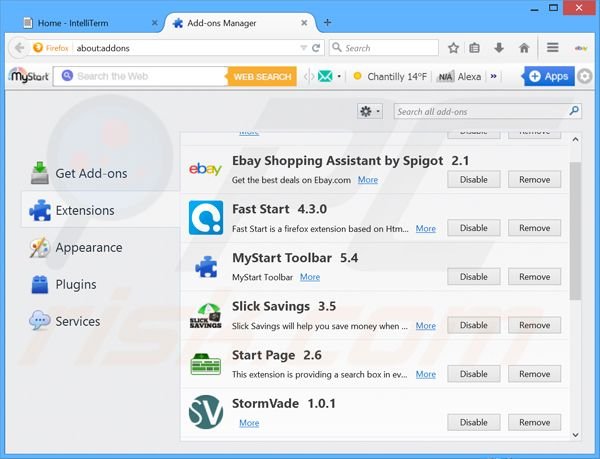Remove the Start Page extension
This screenshot has width=600, height=459.
click(x=535, y=374)
